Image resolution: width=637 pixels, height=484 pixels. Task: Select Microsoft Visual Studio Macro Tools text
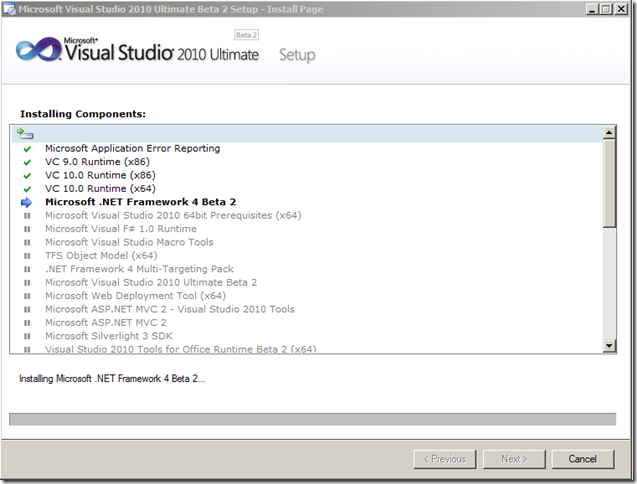(129, 242)
